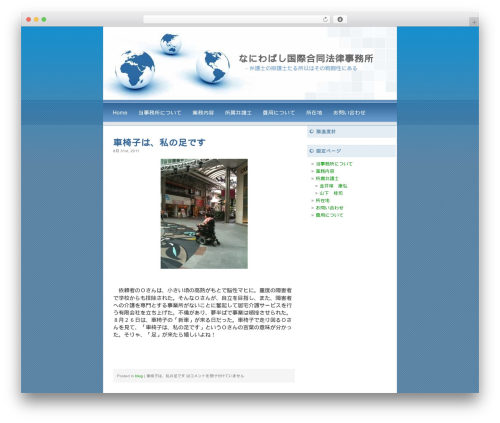
Task: Open a new tab with the plus button
Action: tap(474, 22)
